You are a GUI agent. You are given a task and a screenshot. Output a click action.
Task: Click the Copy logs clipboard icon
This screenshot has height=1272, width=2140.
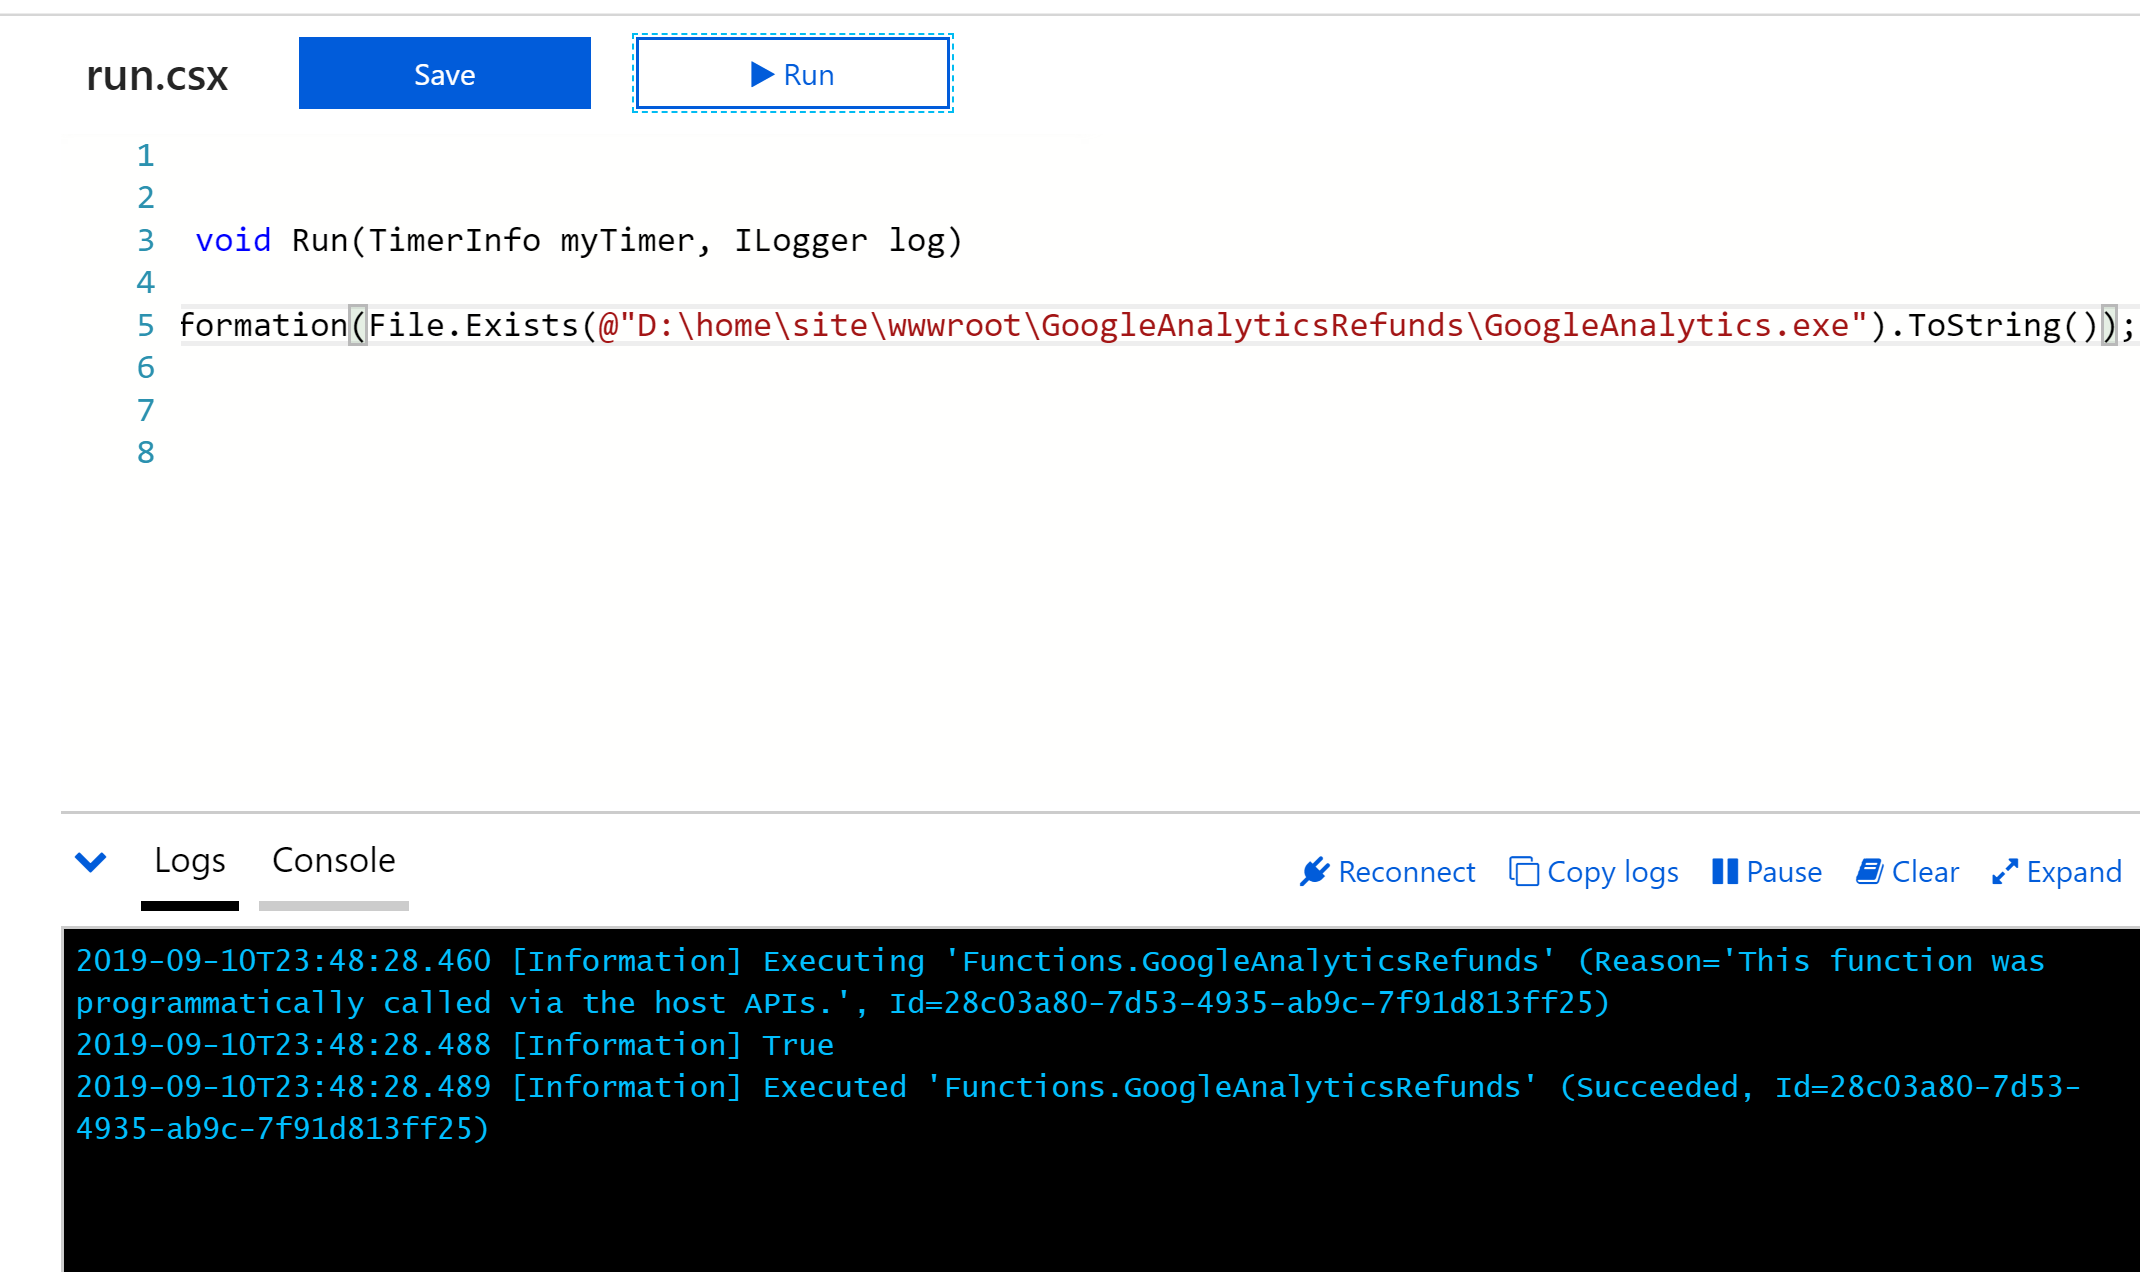click(1522, 871)
